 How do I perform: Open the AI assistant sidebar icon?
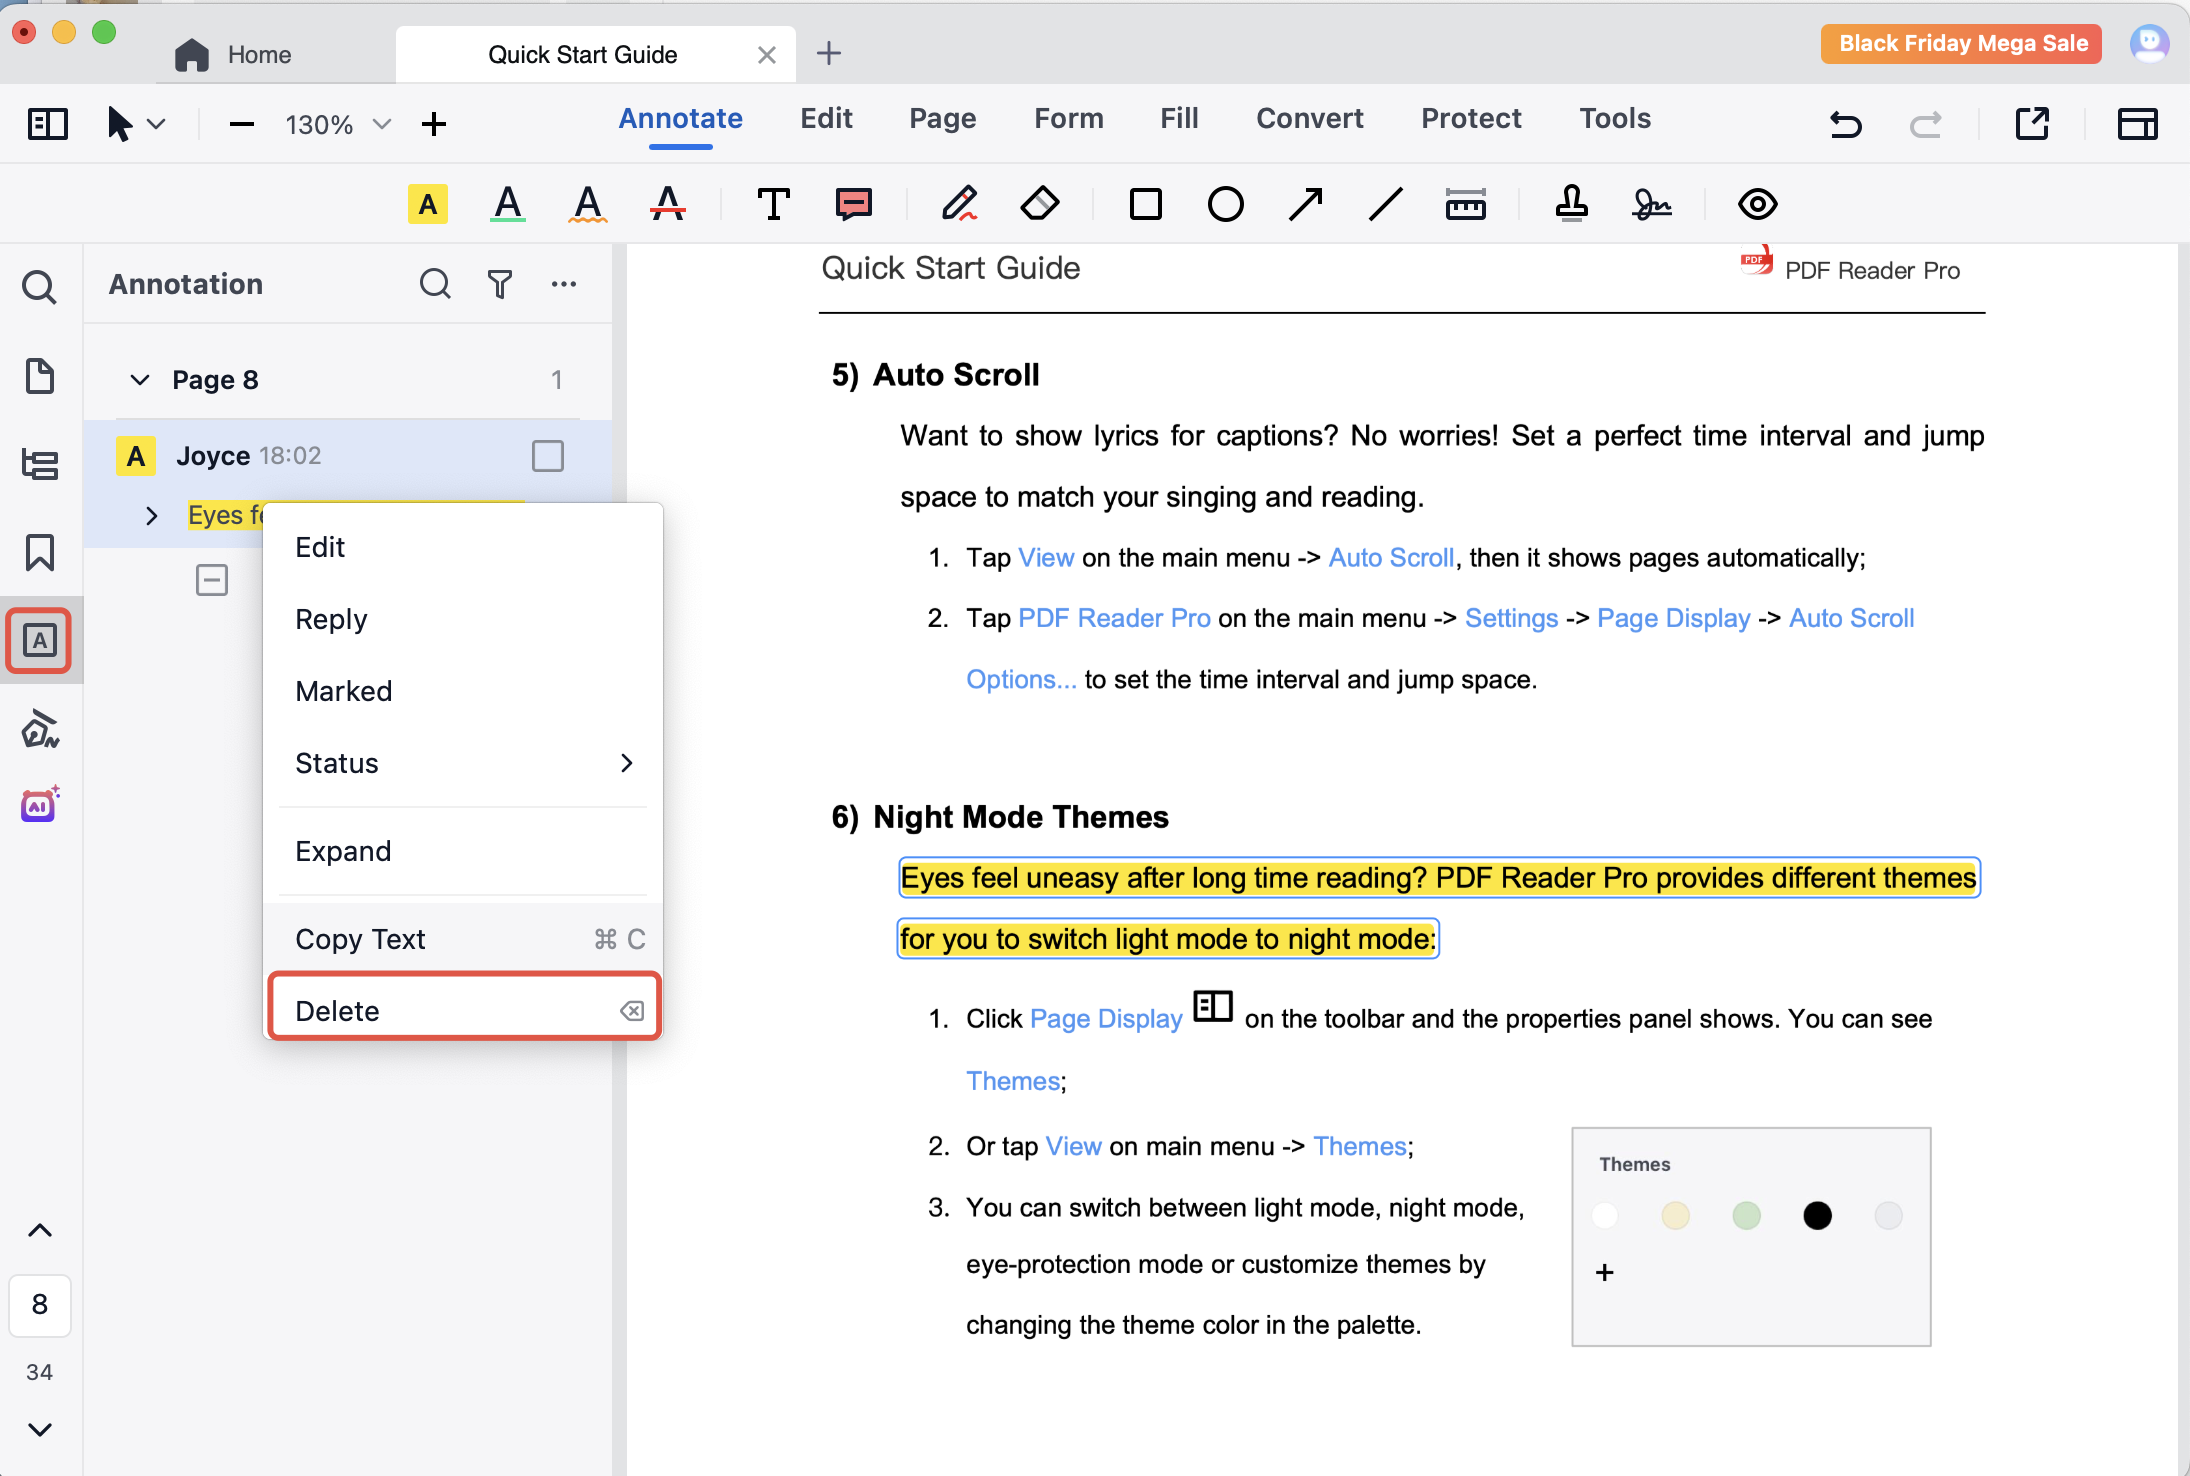[40, 804]
